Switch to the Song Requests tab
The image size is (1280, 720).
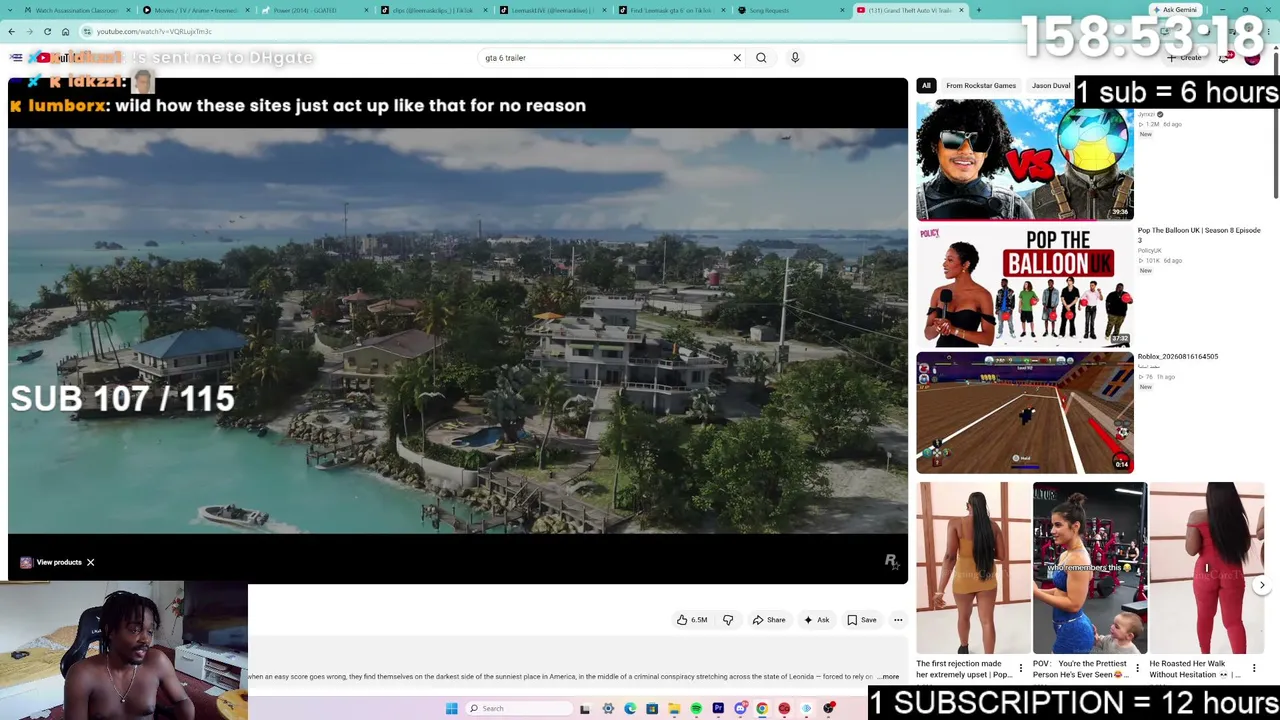click(x=790, y=10)
